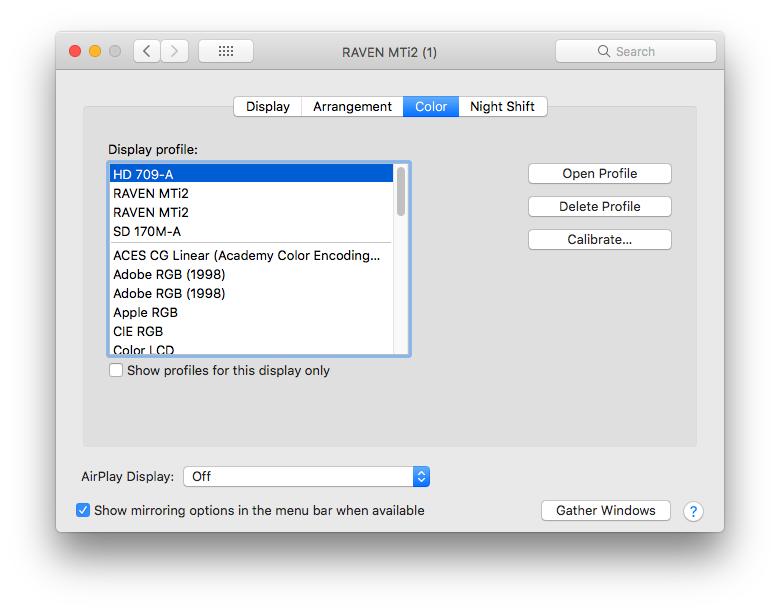The width and height of the screenshot is (780, 612).
Task: Open help with question mark button
Action: click(x=693, y=511)
